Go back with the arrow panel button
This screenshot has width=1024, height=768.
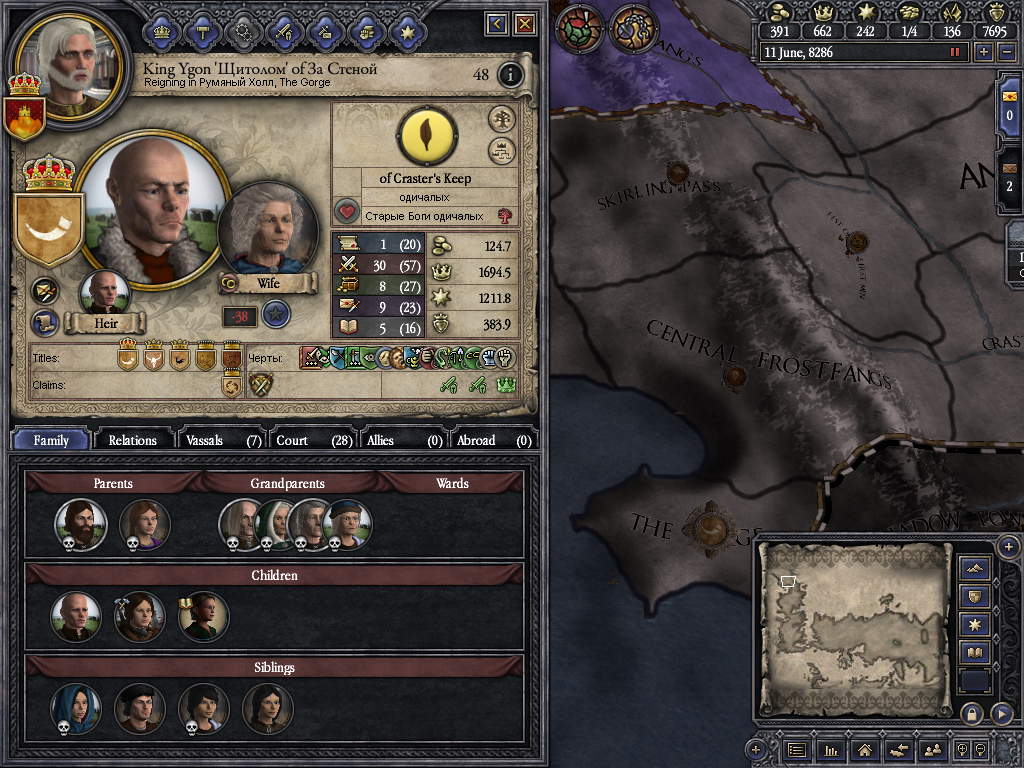497,24
